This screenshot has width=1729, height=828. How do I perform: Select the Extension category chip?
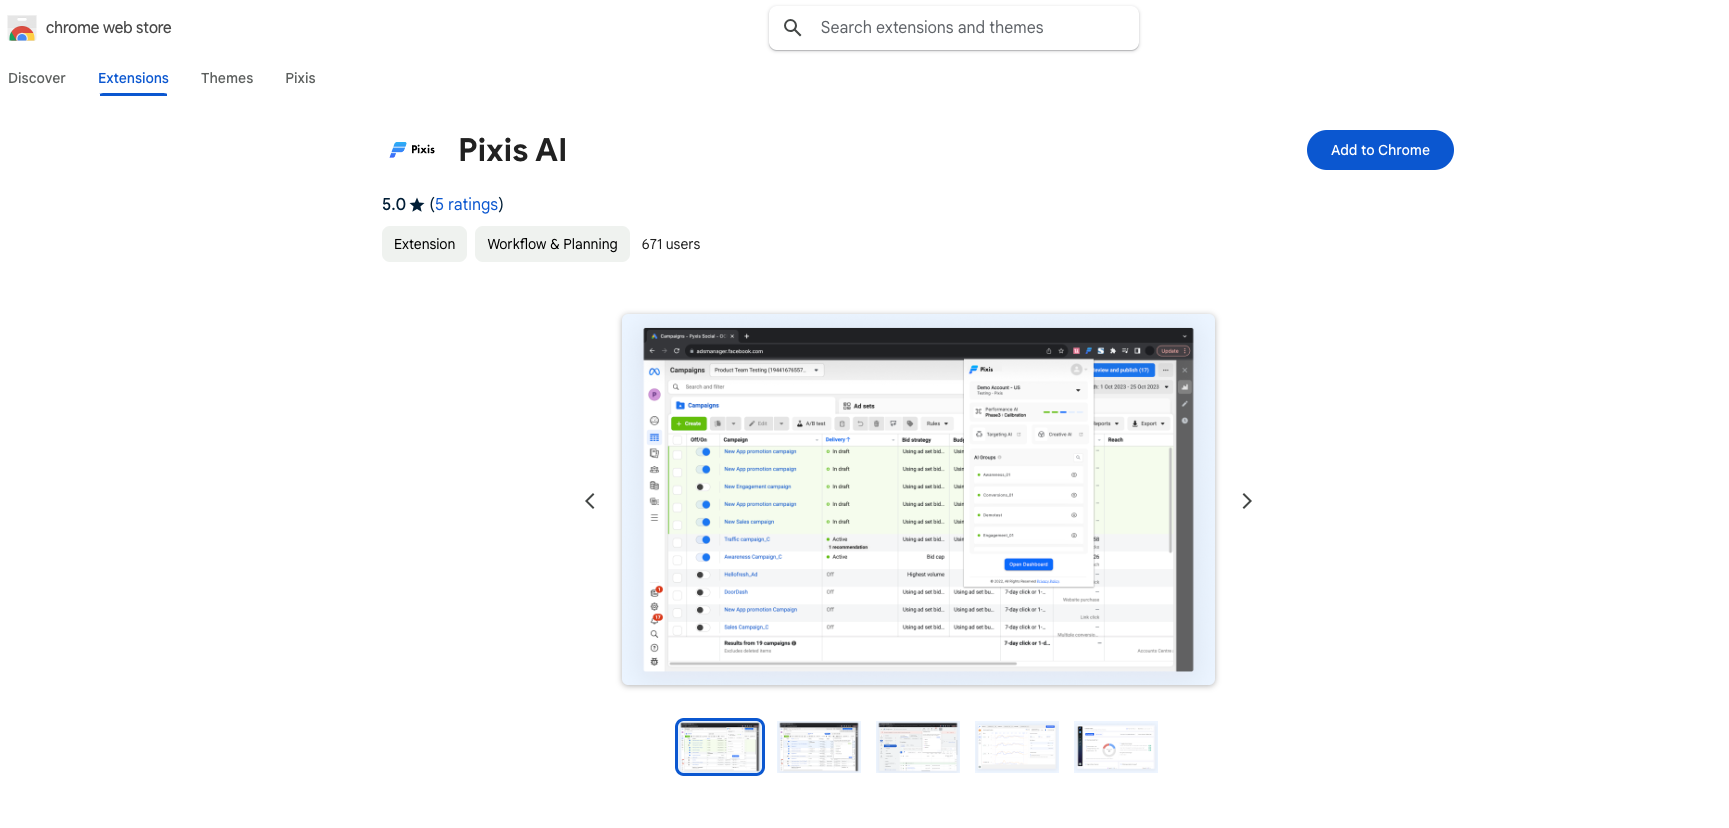424,244
